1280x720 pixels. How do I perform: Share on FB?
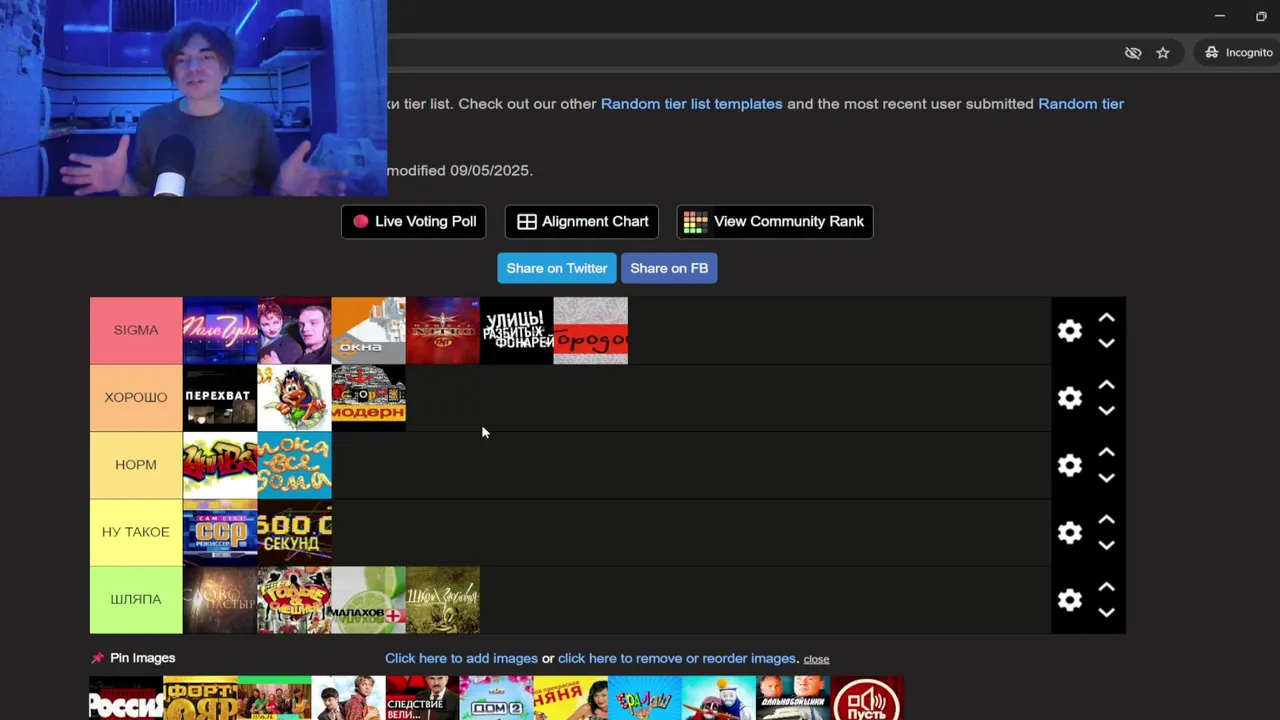669,268
